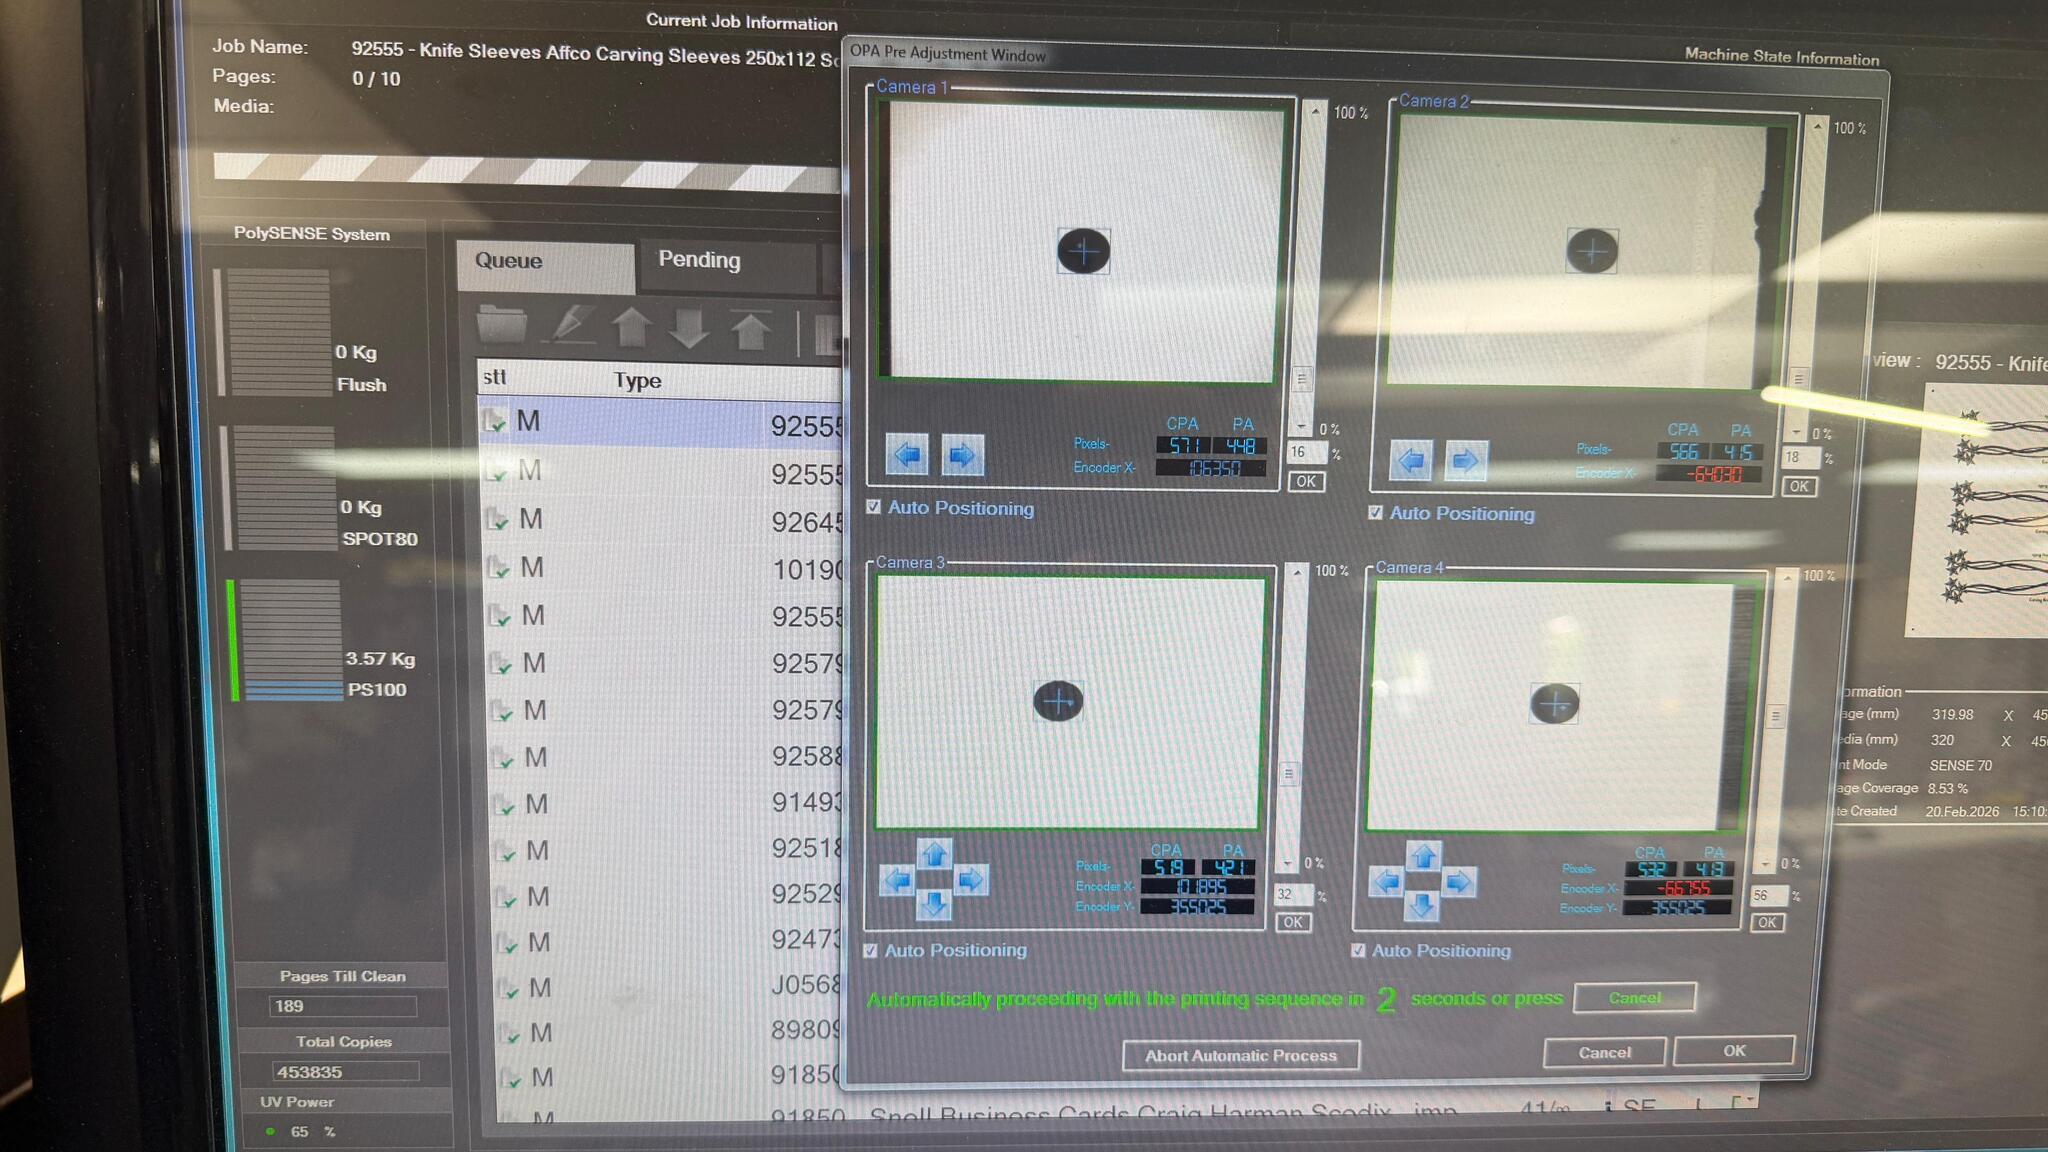Move Camera 4 down with arrow

[x=1422, y=906]
